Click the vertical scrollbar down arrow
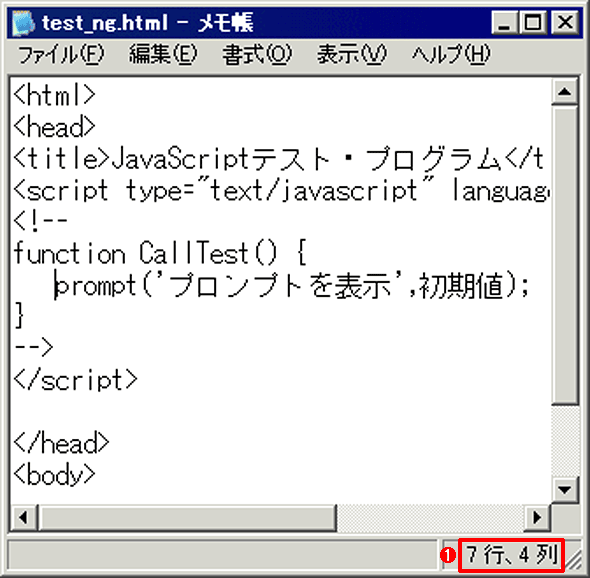The image size is (590, 578). [x=564, y=490]
